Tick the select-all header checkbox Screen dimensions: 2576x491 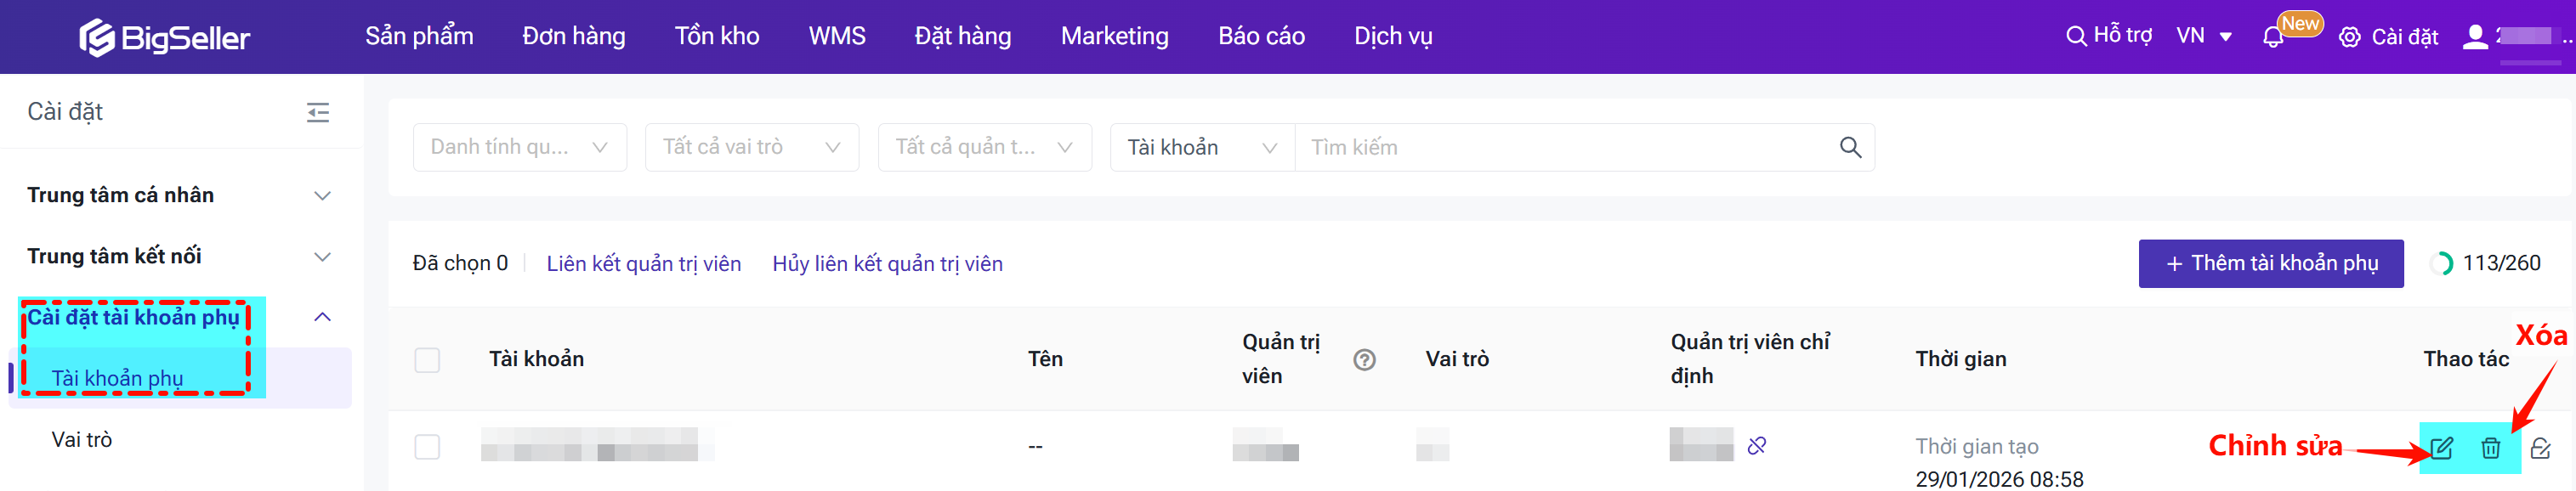point(427,360)
